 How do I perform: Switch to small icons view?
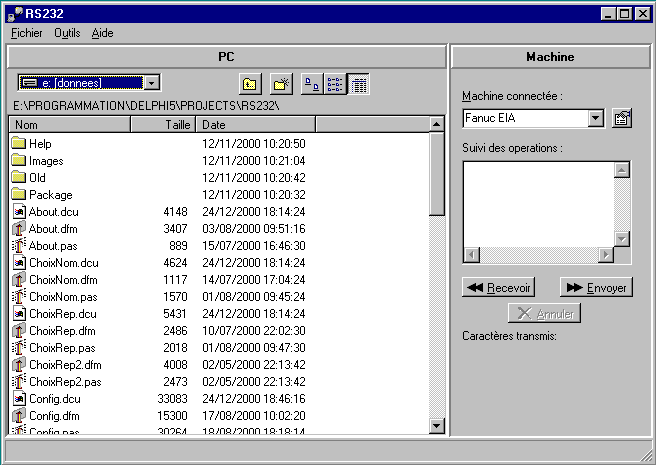point(311,84)
